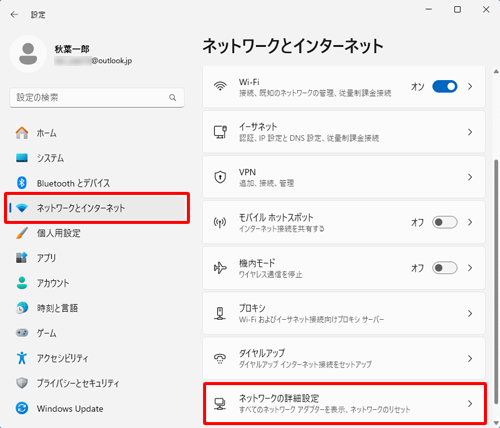Viewport: 500px width, 428px height.
Task: Click the プロキシ server icon
Action: click(220, 313)
